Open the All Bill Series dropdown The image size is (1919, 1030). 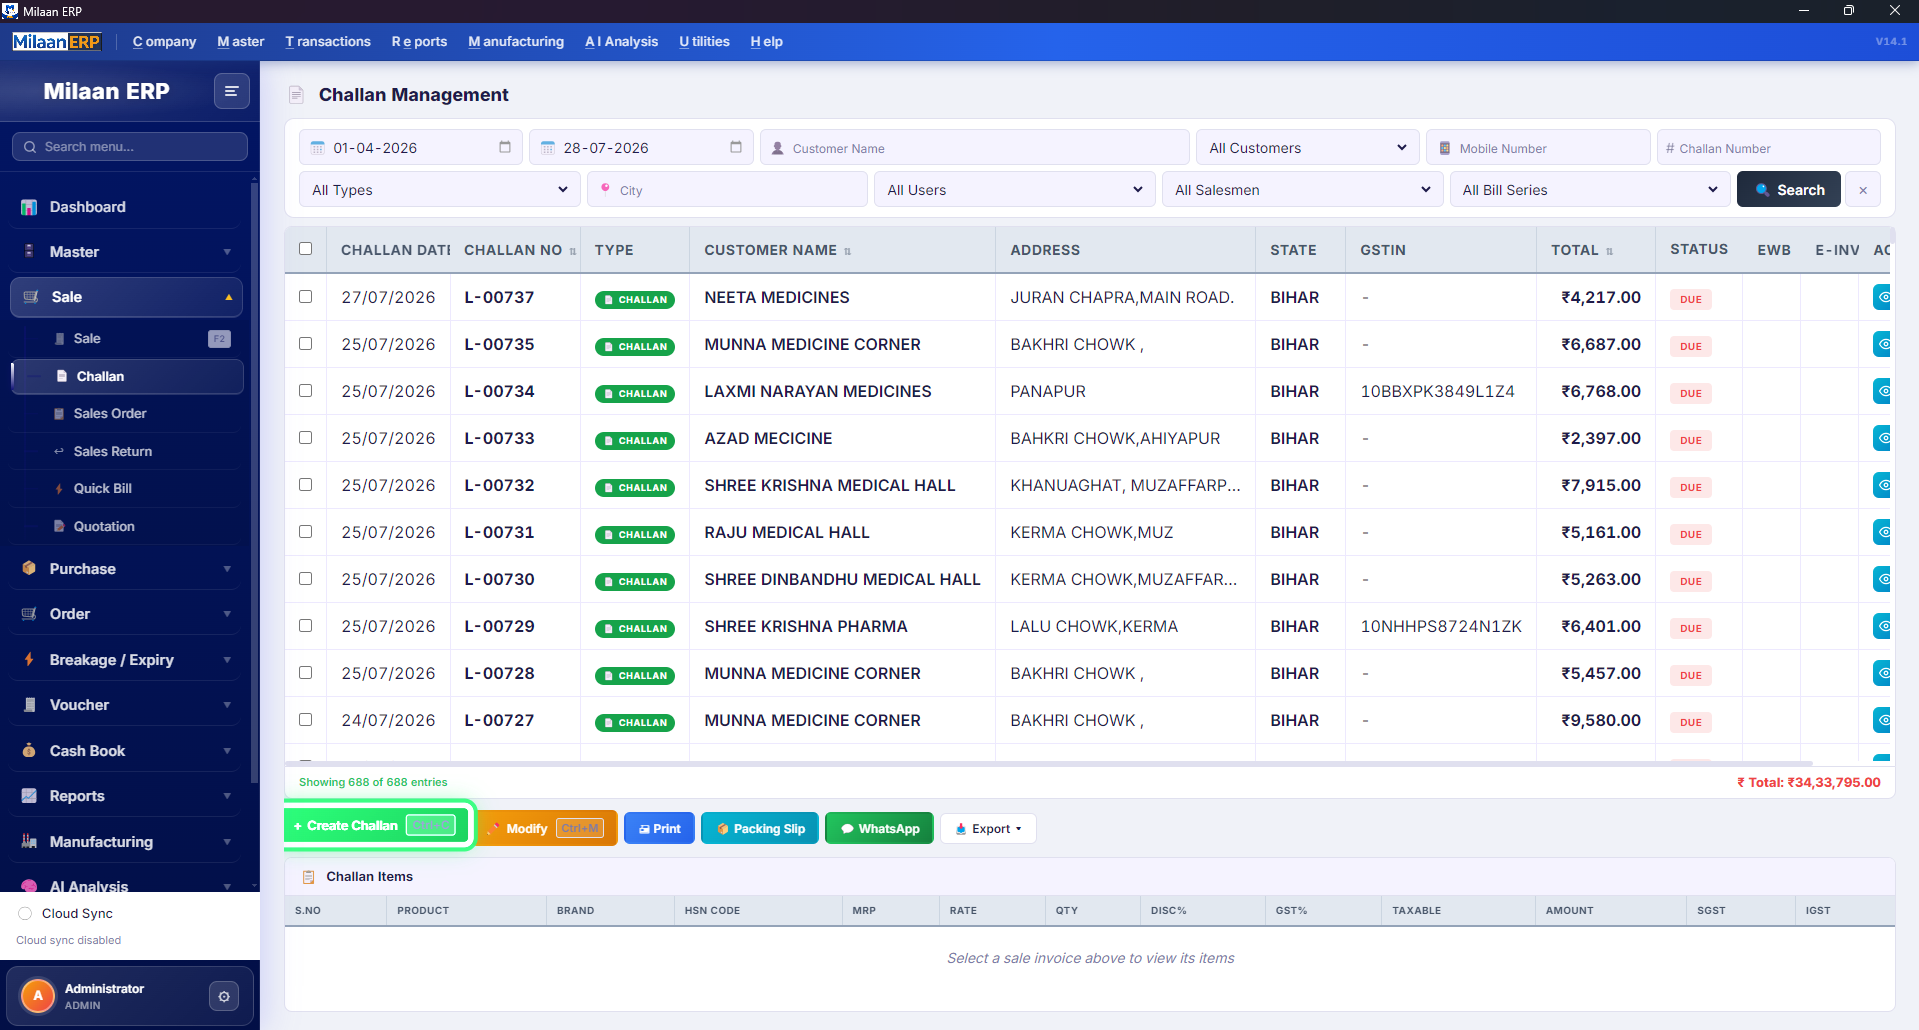click(1589, 190)
